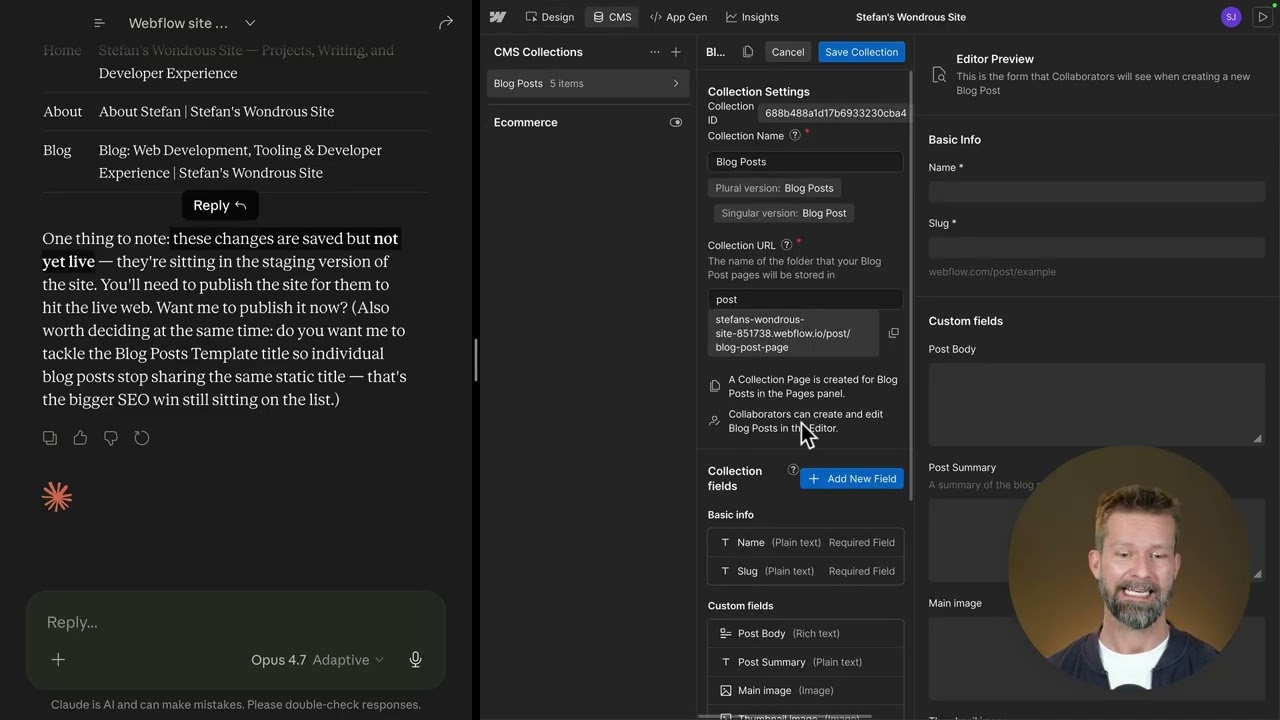Image resolution: width=1280 pixels, height=720 pixels.
Task: Open the Blog Posts collection row
Action: (x=588, y=83)
